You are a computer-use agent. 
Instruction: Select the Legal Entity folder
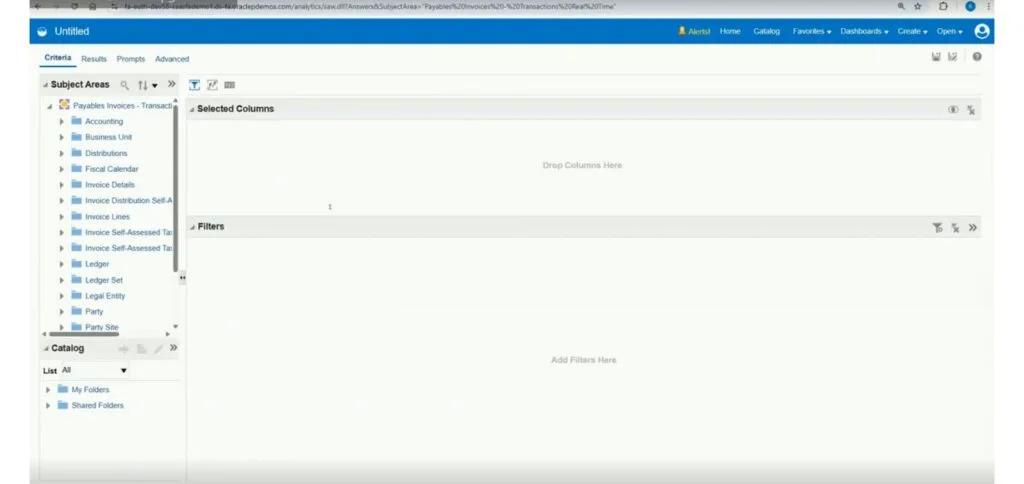(104, 296)
